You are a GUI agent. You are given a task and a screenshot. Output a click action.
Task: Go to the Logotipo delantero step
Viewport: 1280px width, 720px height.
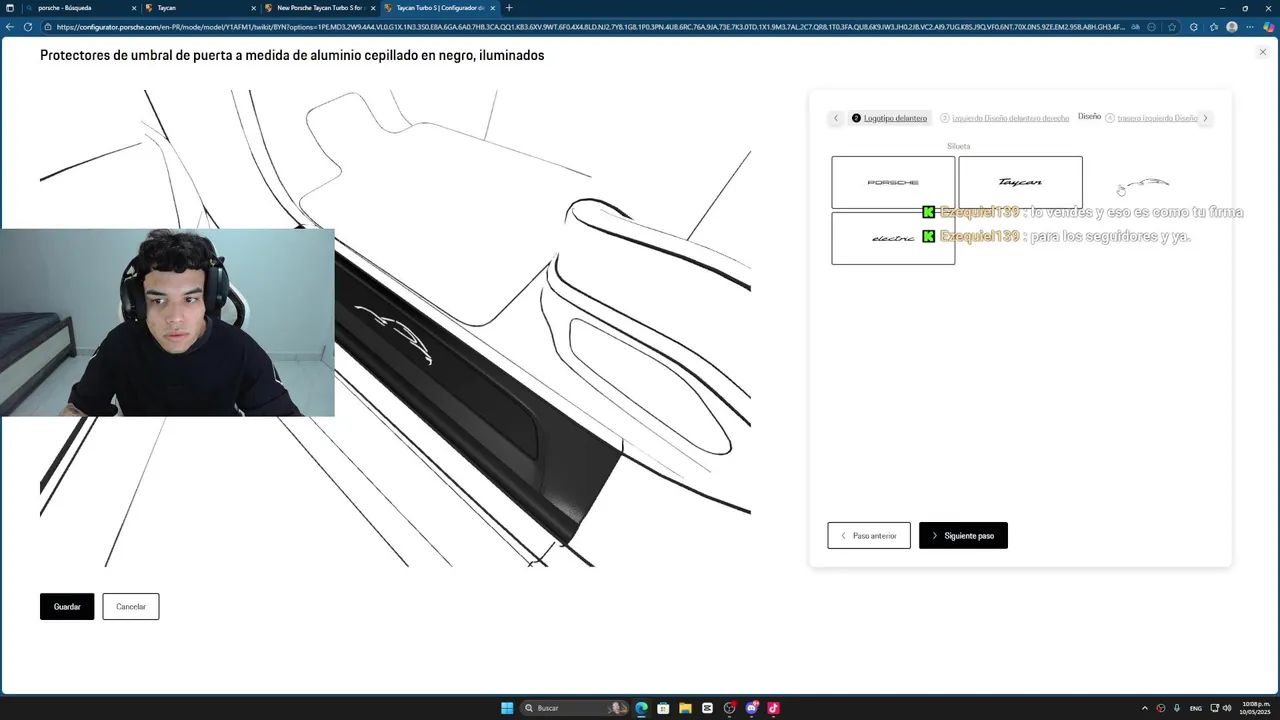pos(889,118)
